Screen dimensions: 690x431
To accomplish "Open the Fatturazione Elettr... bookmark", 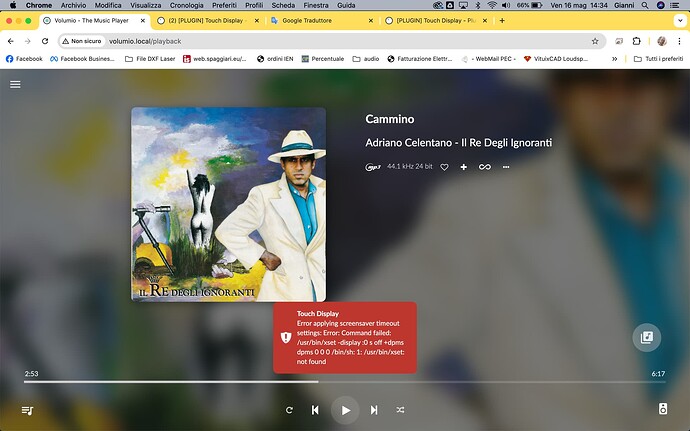I will [420, 59].
